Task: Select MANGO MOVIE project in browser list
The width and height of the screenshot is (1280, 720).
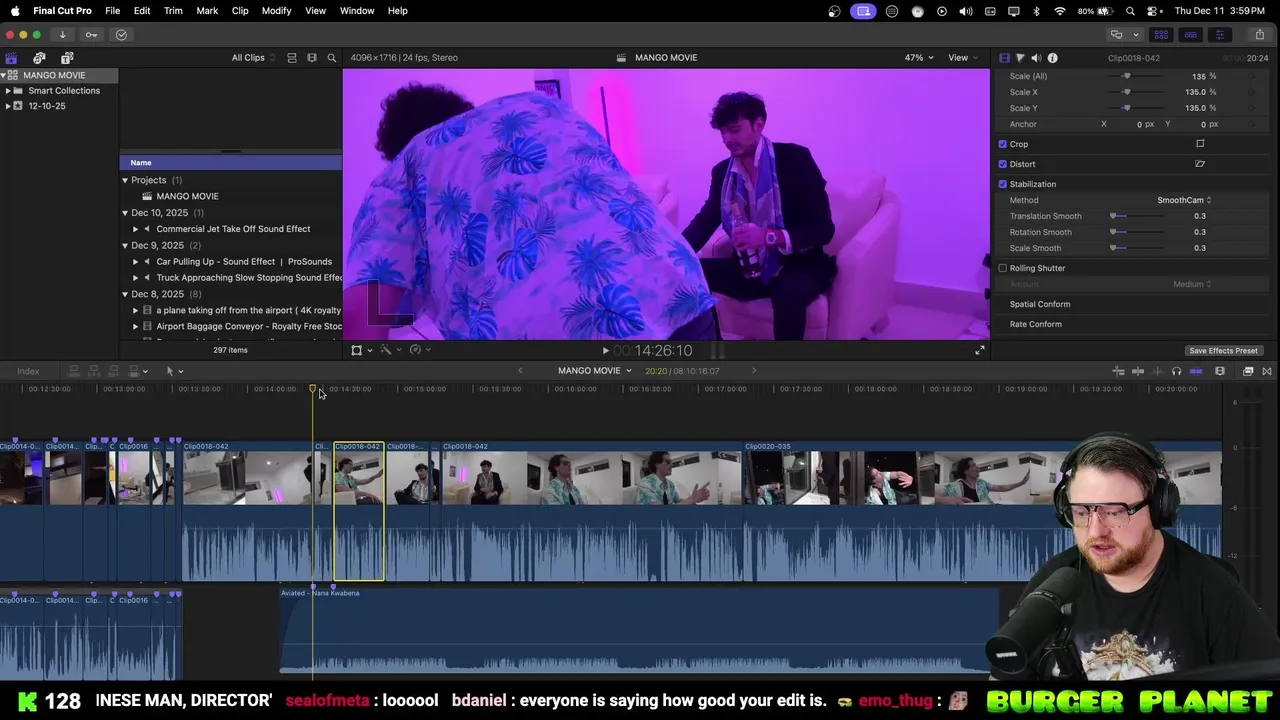Action: (x=187, y=197)
